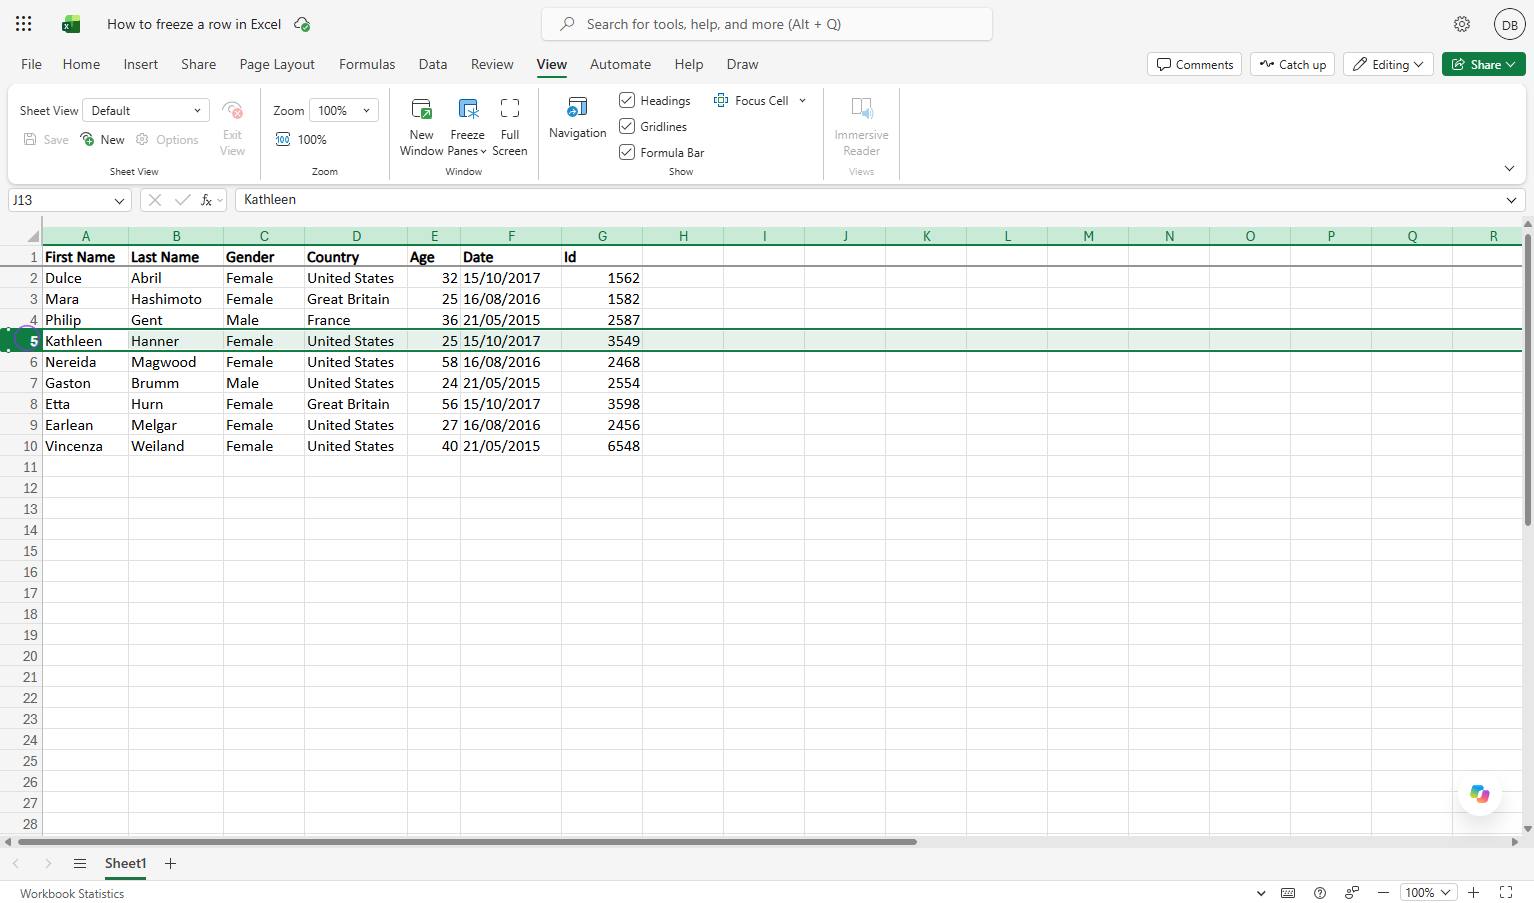Click the search box for tools and help
This screenshot has width=1534, height=903.
(767, 24)
